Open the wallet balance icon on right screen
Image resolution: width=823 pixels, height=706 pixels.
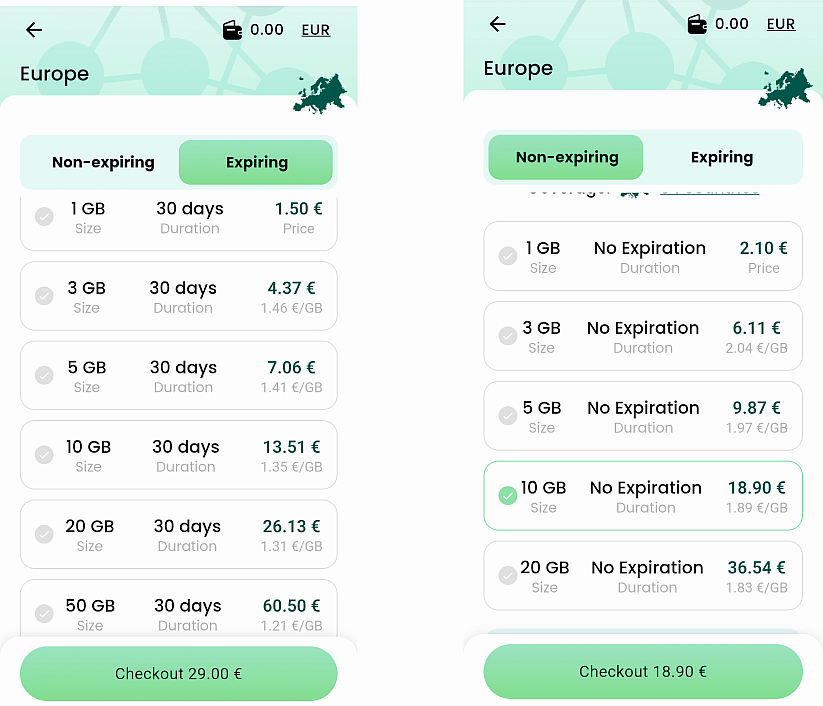[x=697, y=24]
